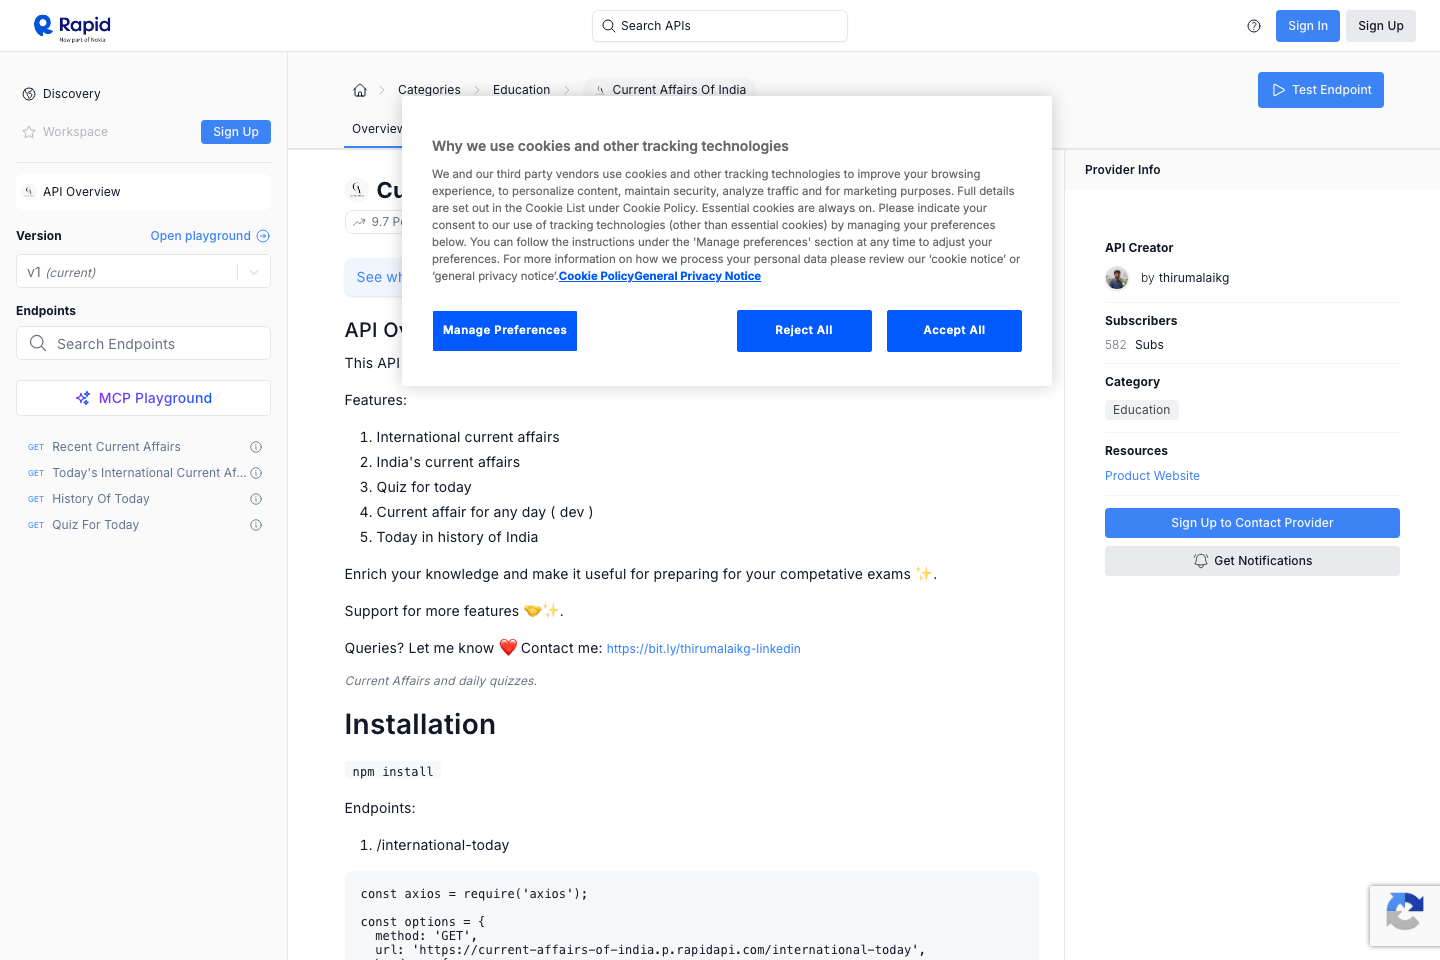1440x960 pixels.
Task: Focus the Search Endpoints field
Action: (x=150, y=344)
